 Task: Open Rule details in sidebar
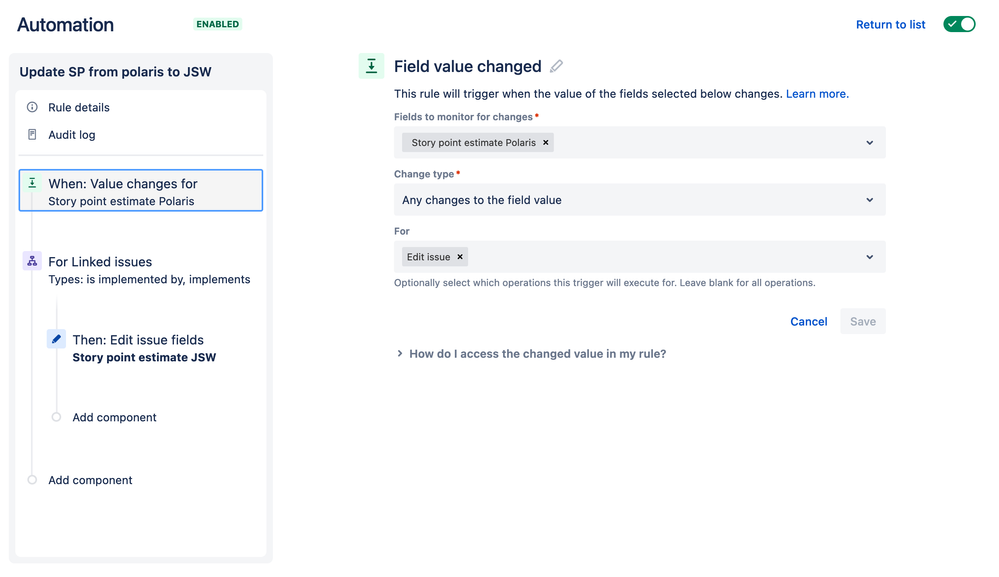tap(79, 107)
